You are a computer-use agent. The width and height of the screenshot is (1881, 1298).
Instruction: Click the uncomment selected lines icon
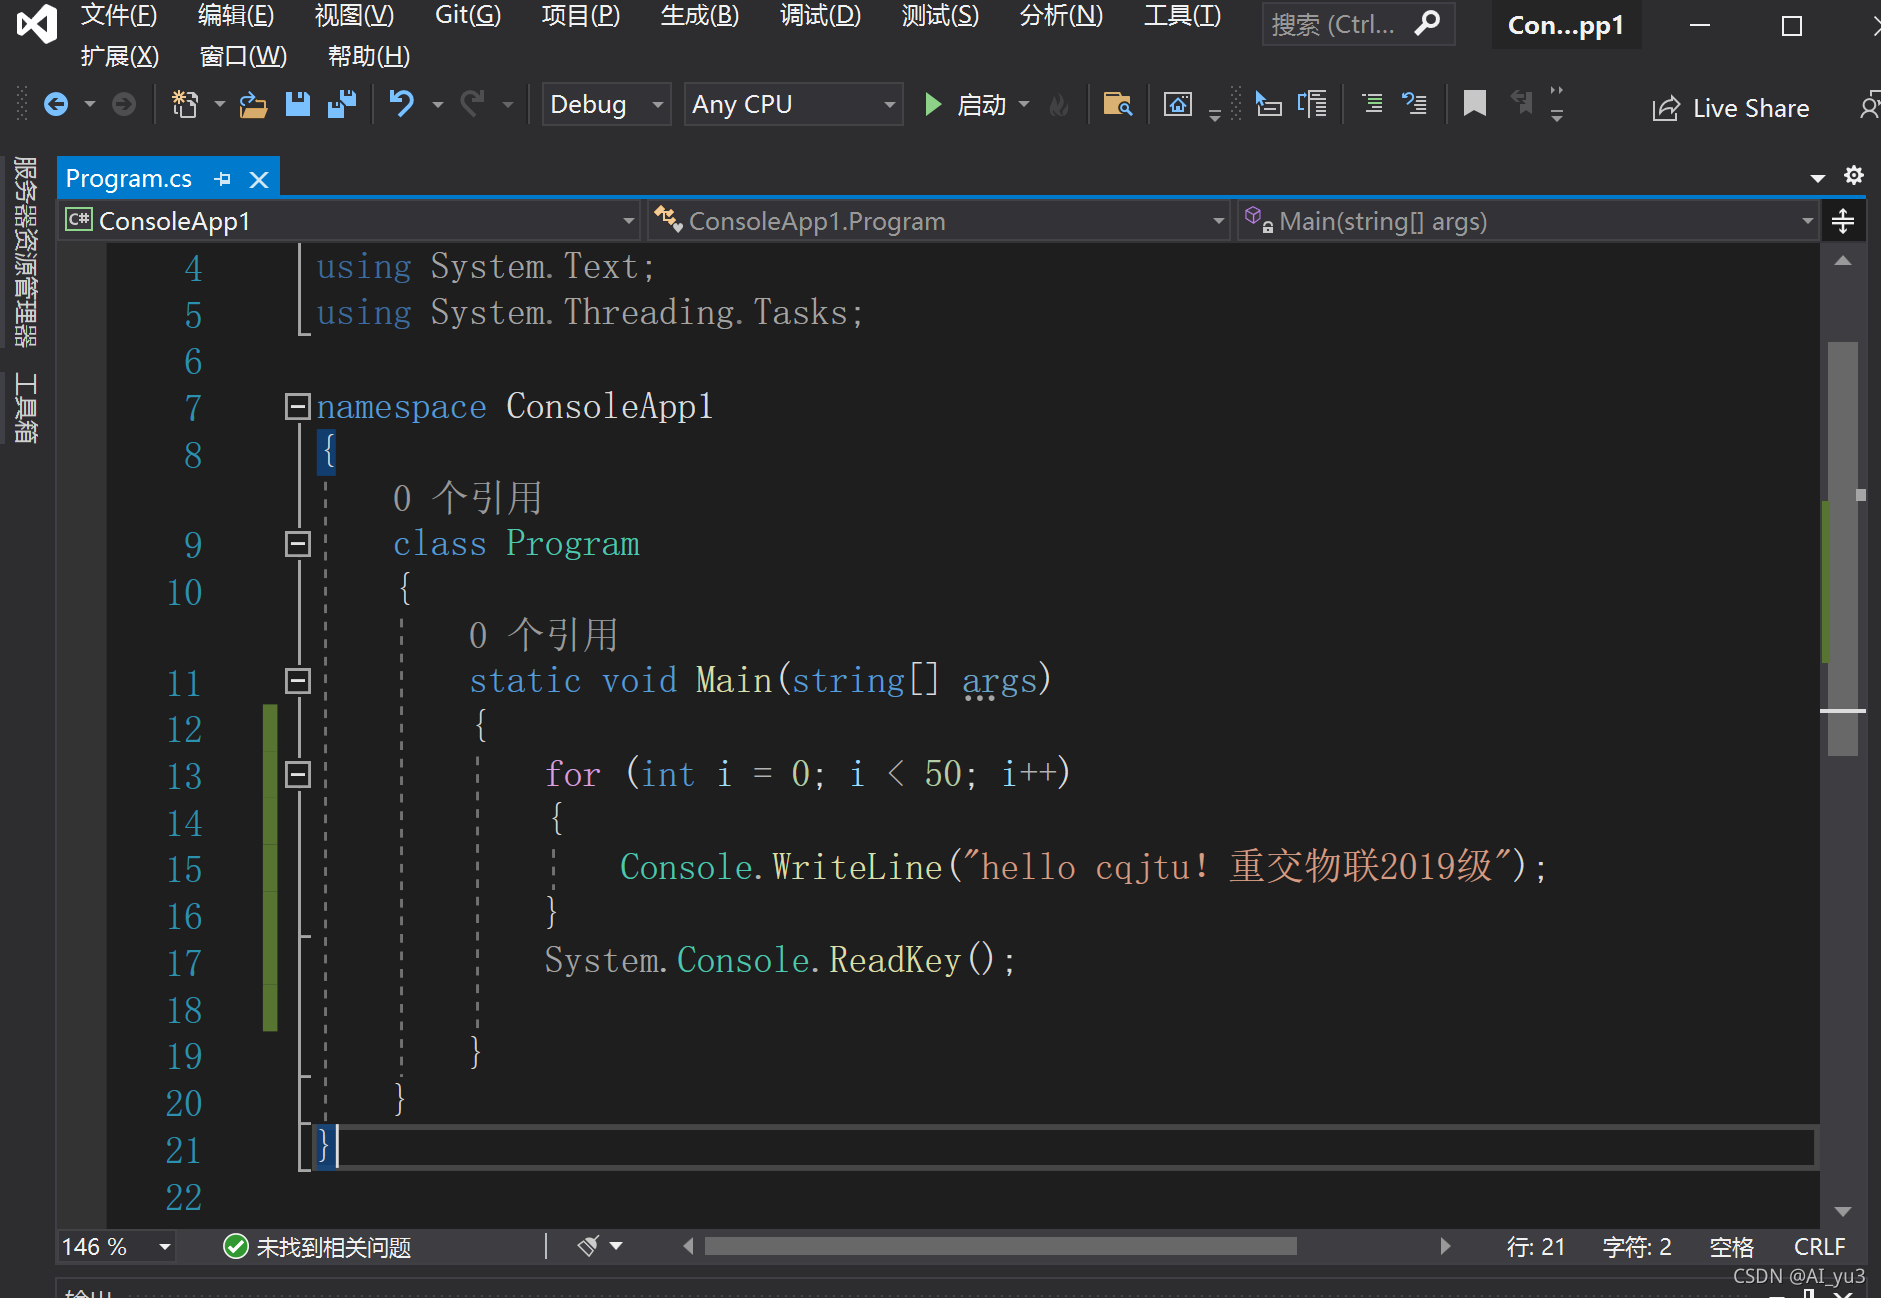point(1414,103)
